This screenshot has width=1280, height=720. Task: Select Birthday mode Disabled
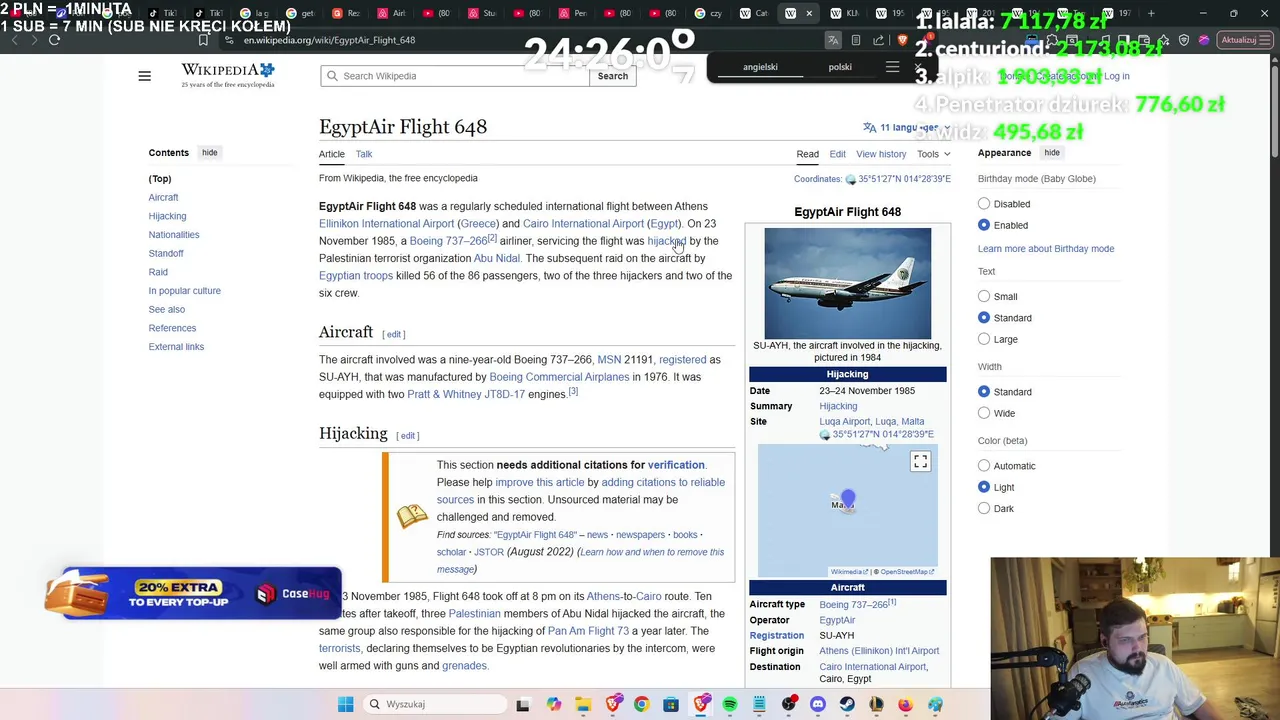click(984, 204)
